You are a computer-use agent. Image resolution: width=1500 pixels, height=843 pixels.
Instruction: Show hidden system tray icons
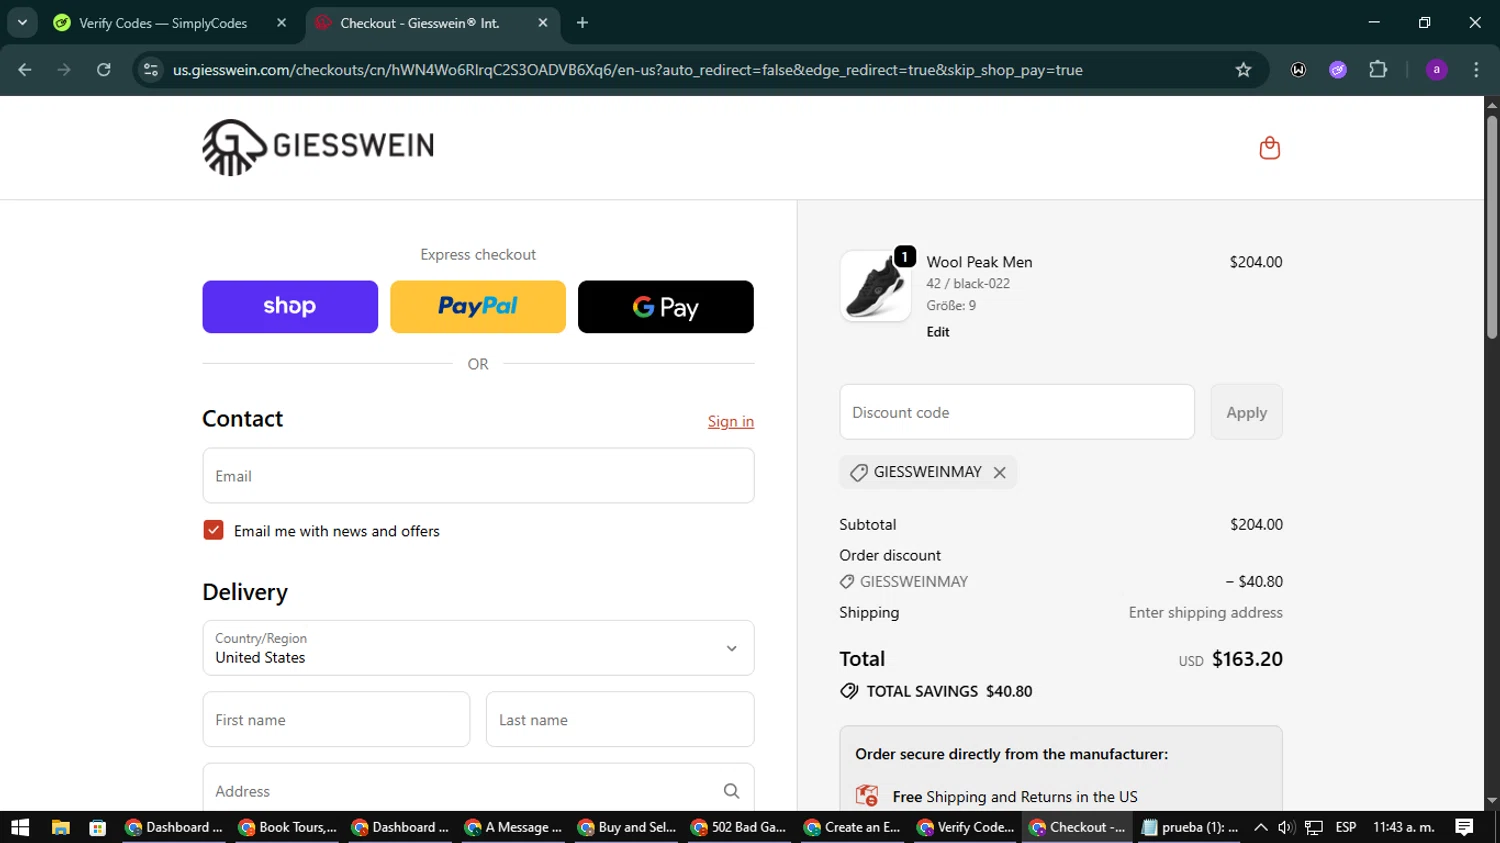point(1260,827)
